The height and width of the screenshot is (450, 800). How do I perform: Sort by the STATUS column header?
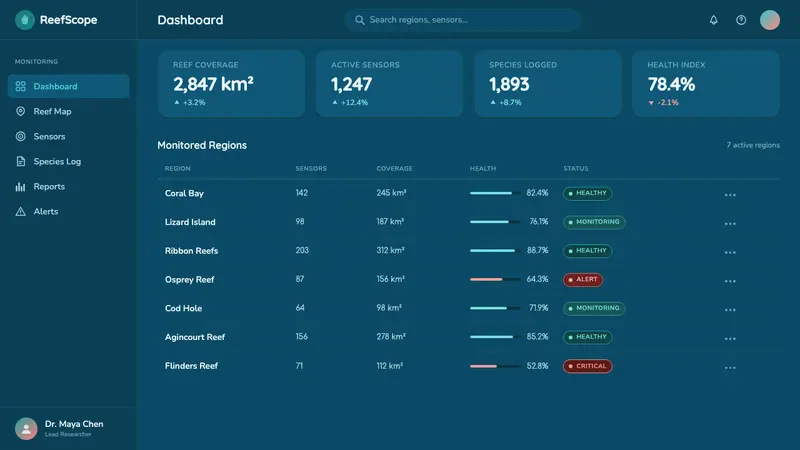[x=576, y=168]
